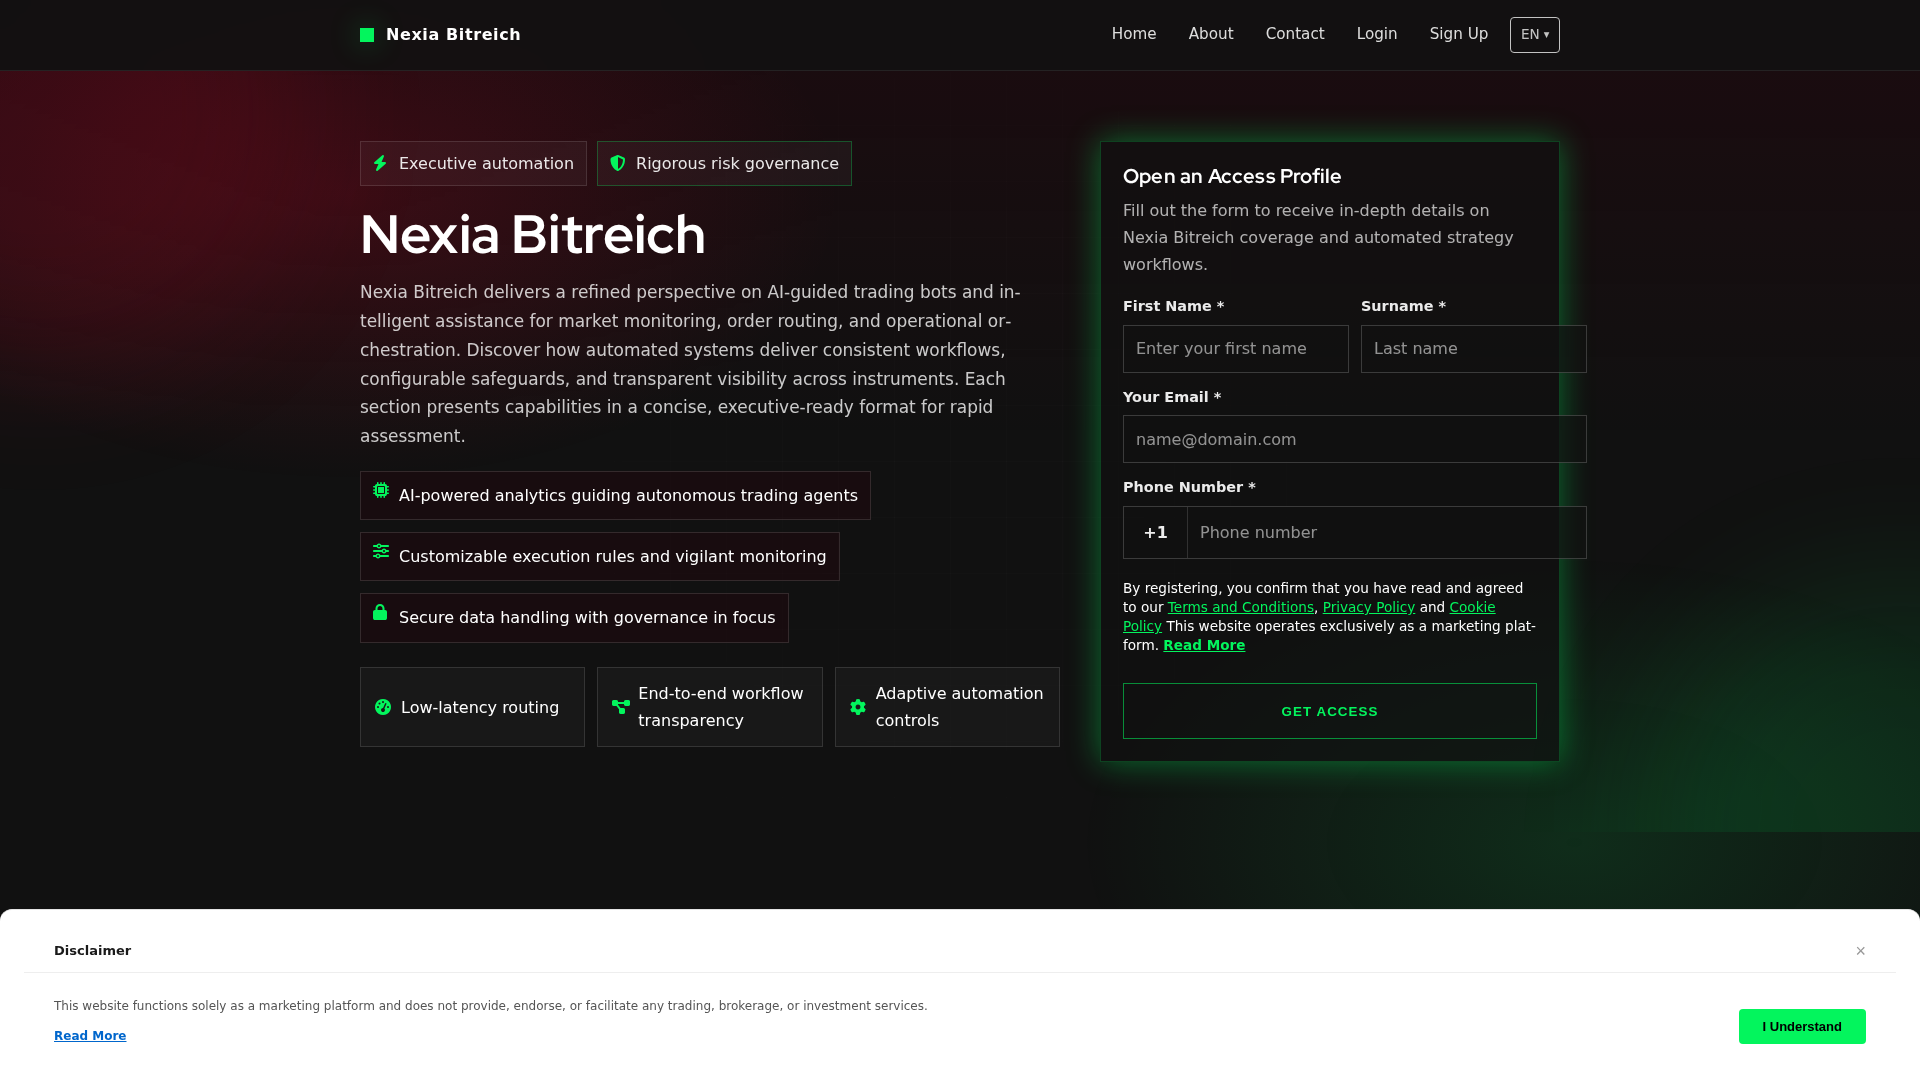This screenshot has width=1920, height=1080.
Task: Click the workflow icon beside End-to-end workflow transparency
Action: click(x=621, y=707)
